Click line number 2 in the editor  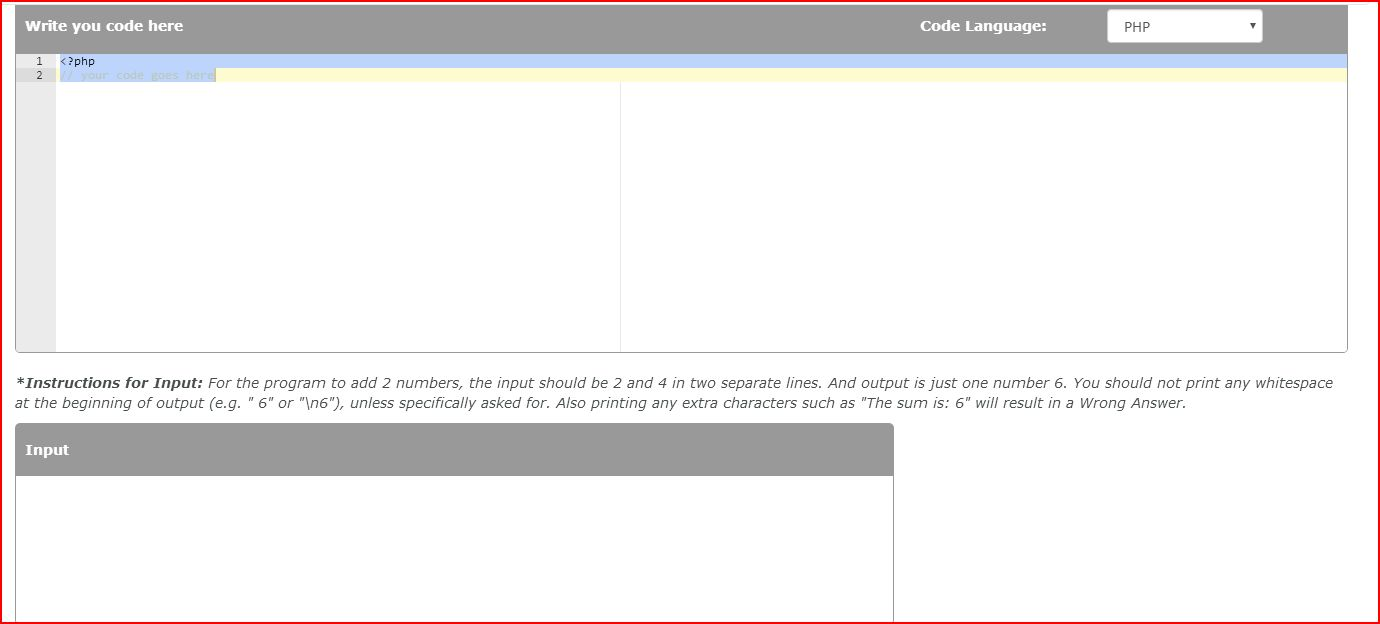click(38, 75)
